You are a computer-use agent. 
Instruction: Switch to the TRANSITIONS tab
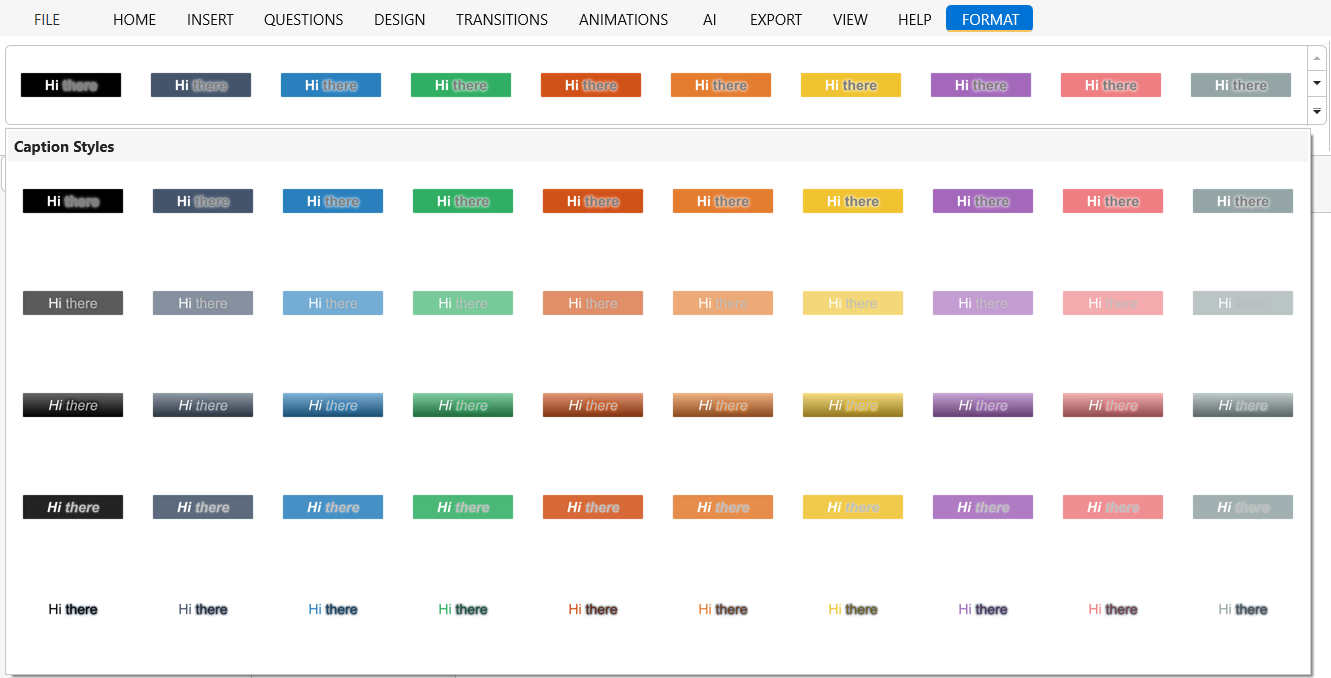[x=501, y=19]
